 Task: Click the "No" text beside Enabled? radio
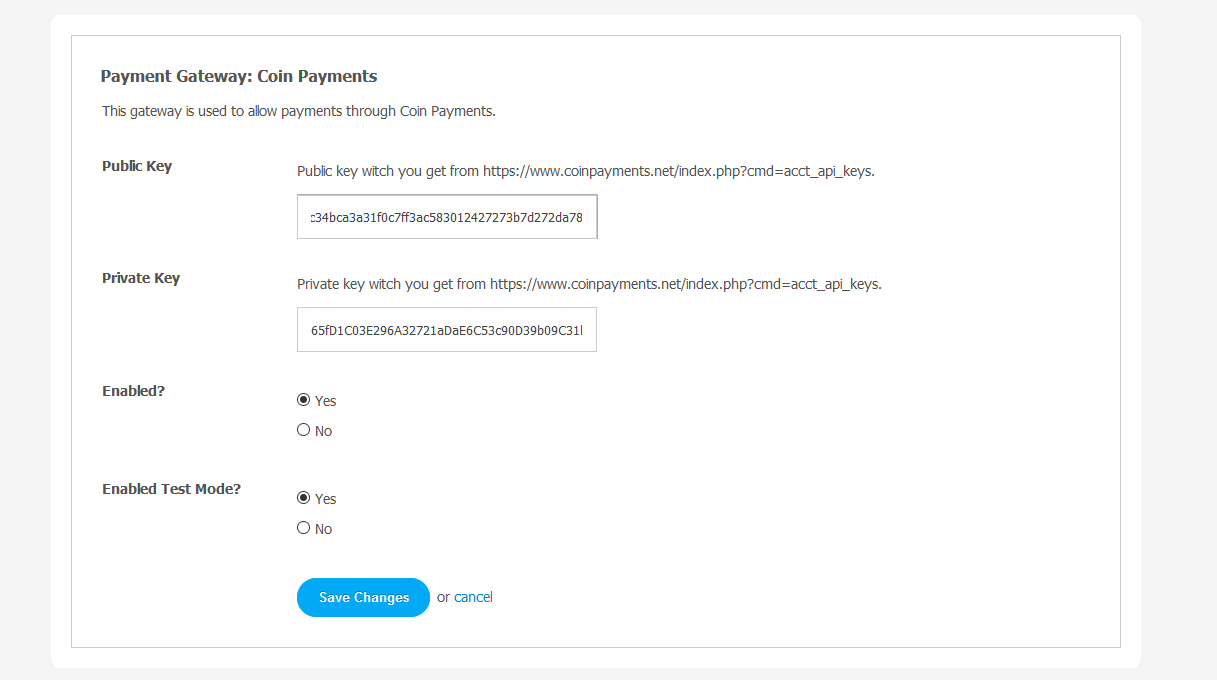(x=323, y=431)
